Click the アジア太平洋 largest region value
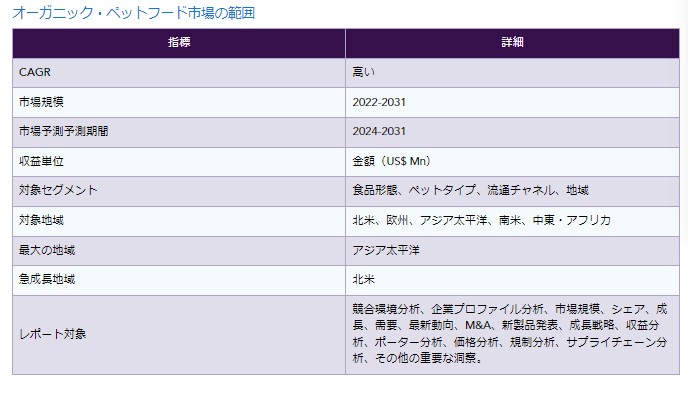688x394 pixels. click(386, 250)
